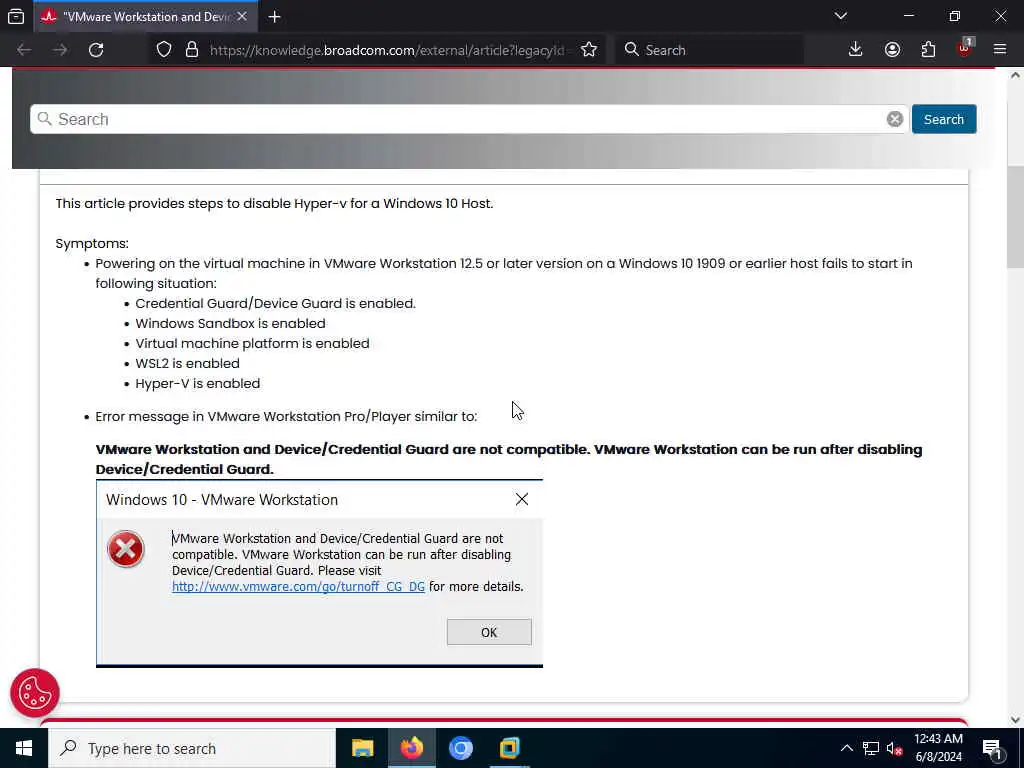The image size is (1024, 768).
Task: Open the clock showing 12:43 AM
Action: pyautogui.click(x=938, y=748)
